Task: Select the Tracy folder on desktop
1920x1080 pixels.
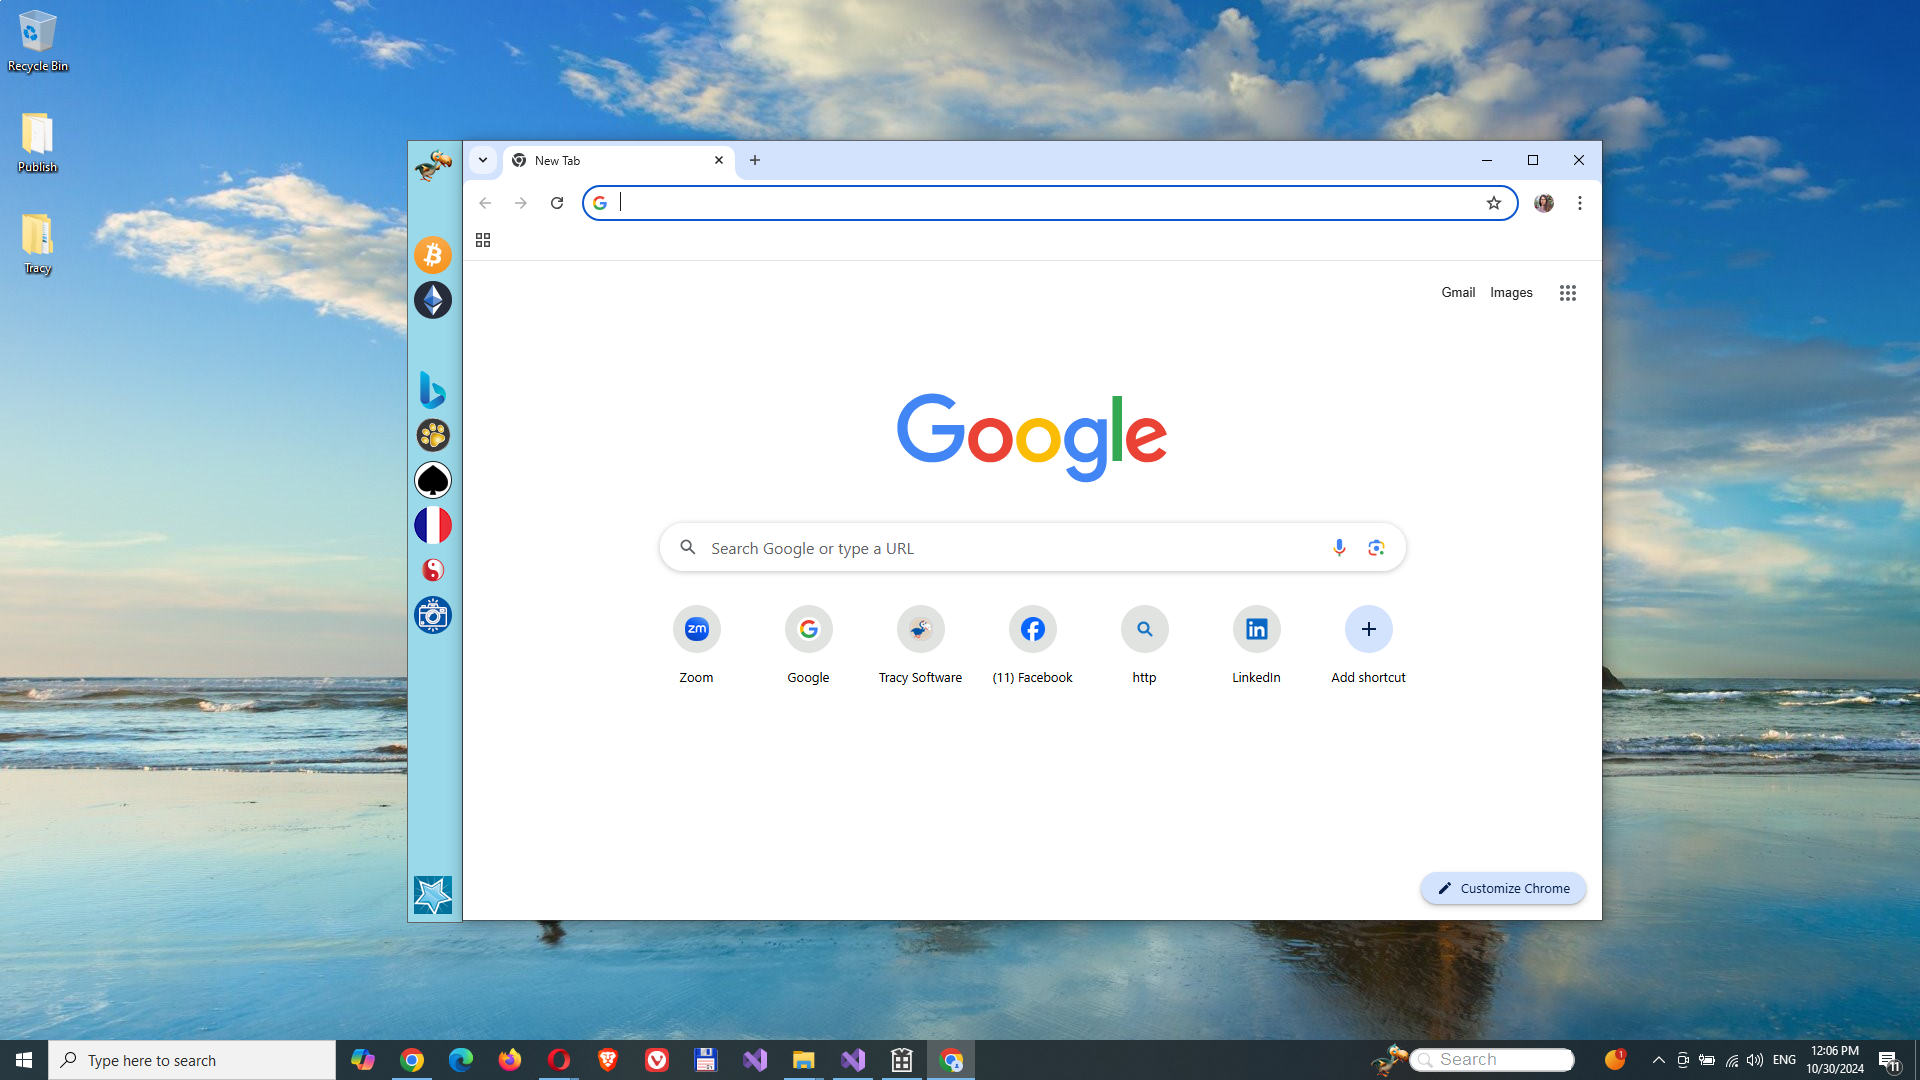Action: pyautogui.click(x=37, y=243)
